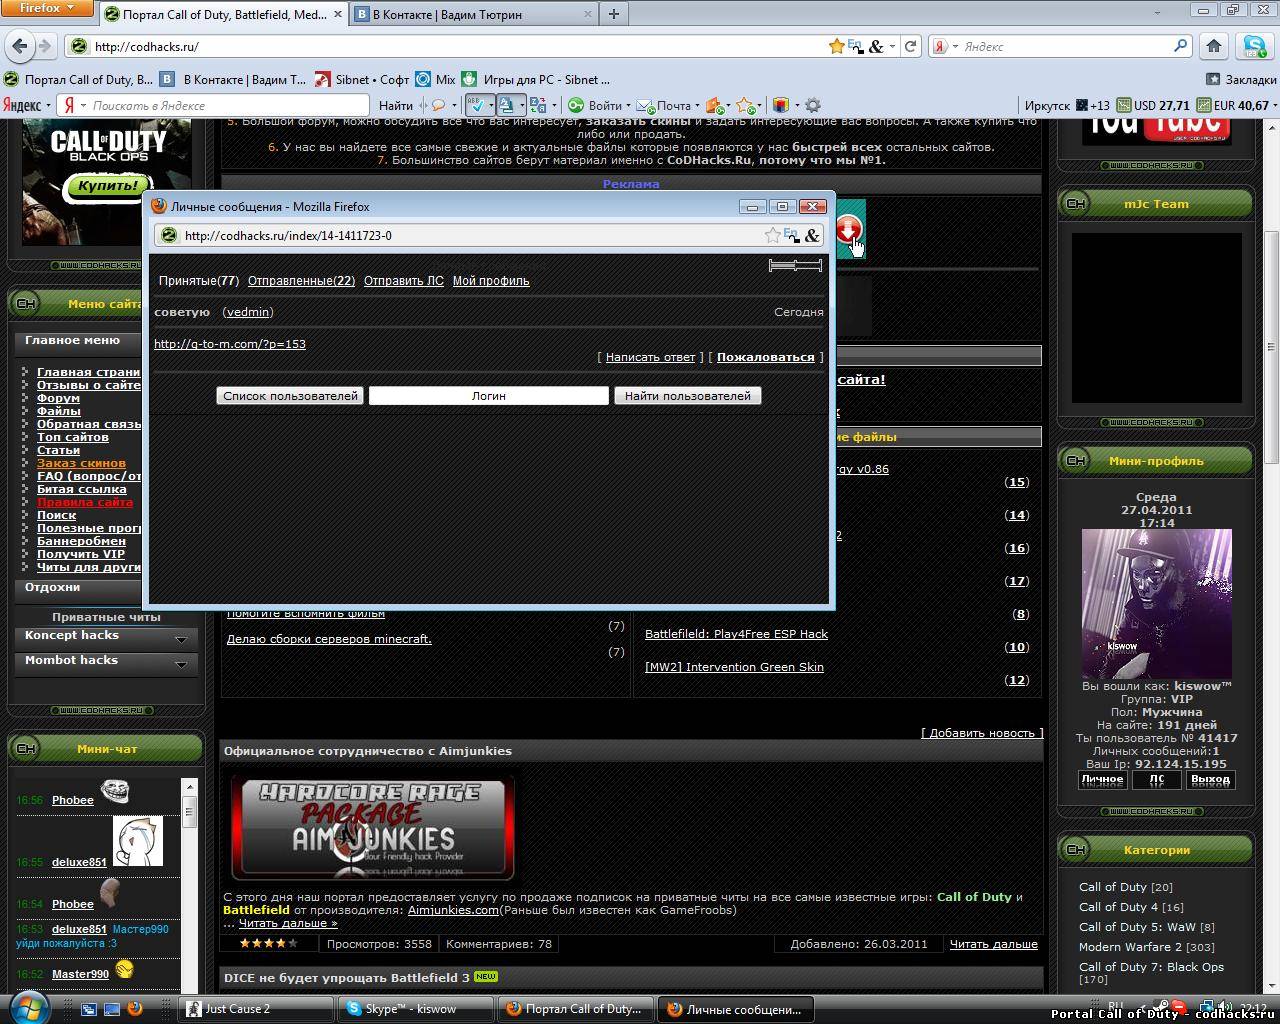Launch Firefox from quick launch bar
Viewport: 1280px width, 1024px height.
point(135,1009)
